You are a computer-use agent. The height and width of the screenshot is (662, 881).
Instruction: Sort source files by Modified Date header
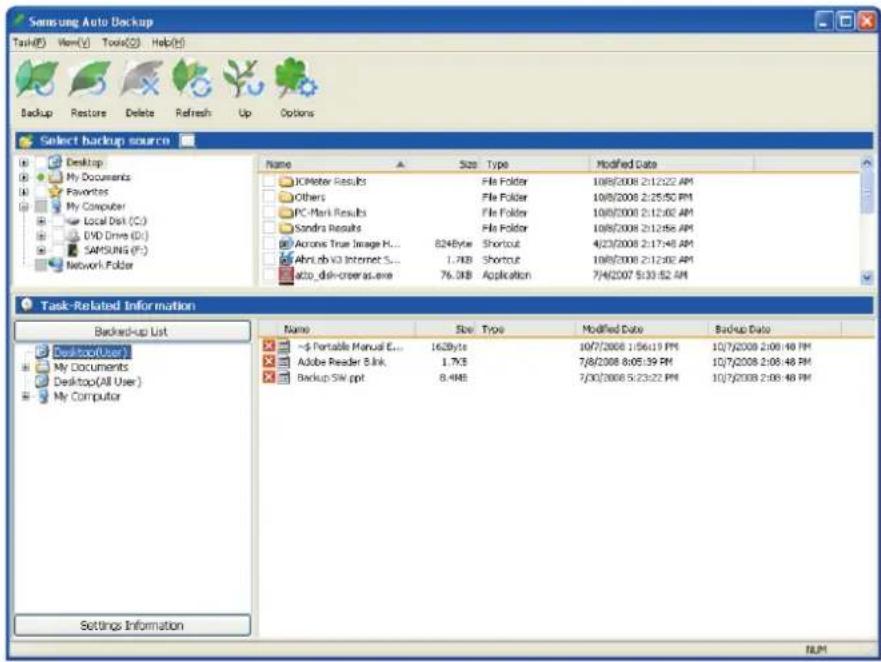(x=672, y=164)
